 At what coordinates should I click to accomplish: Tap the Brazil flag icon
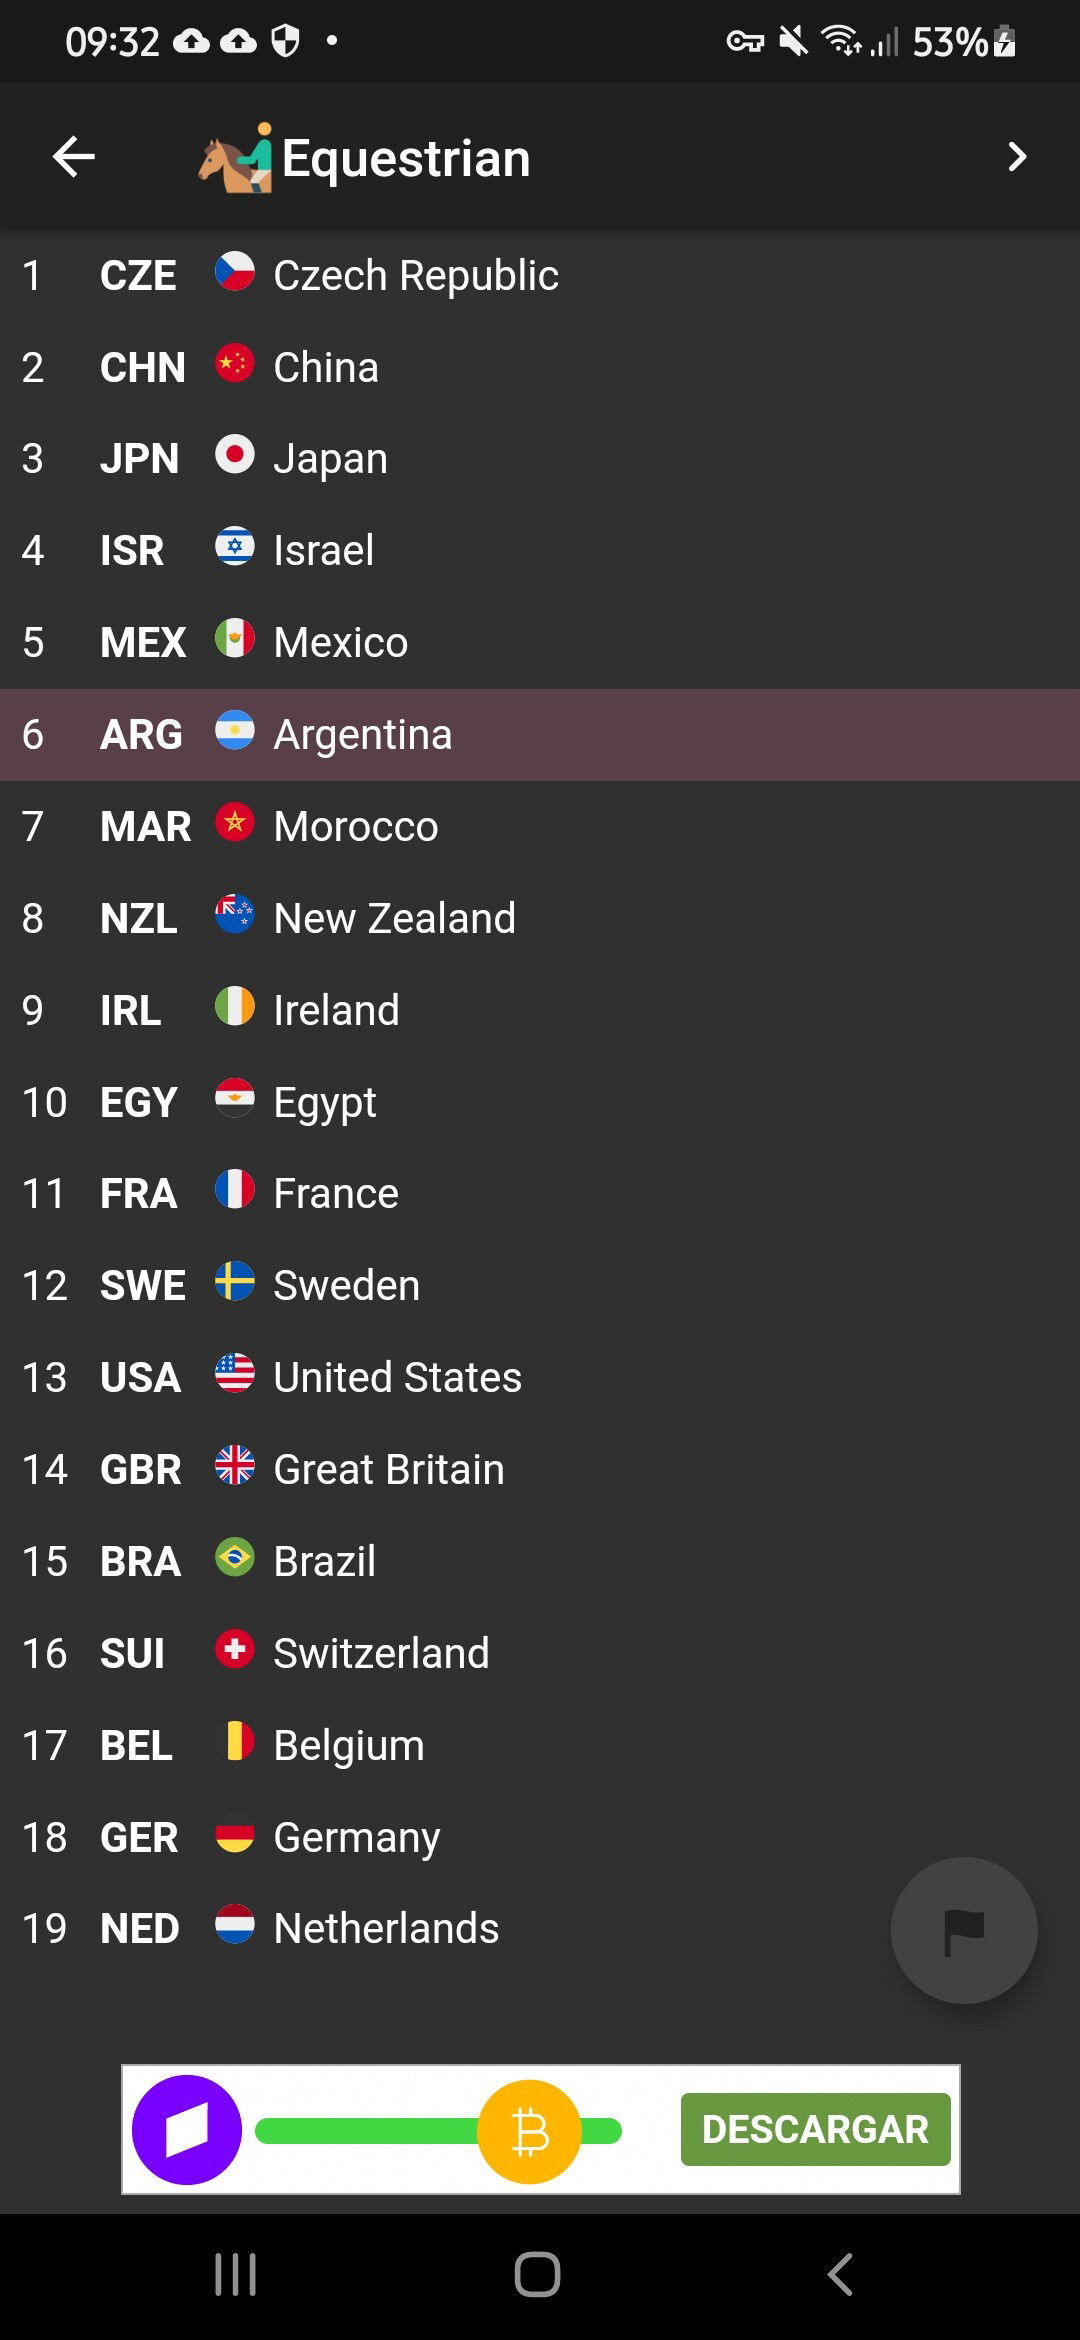point(235,1557)
